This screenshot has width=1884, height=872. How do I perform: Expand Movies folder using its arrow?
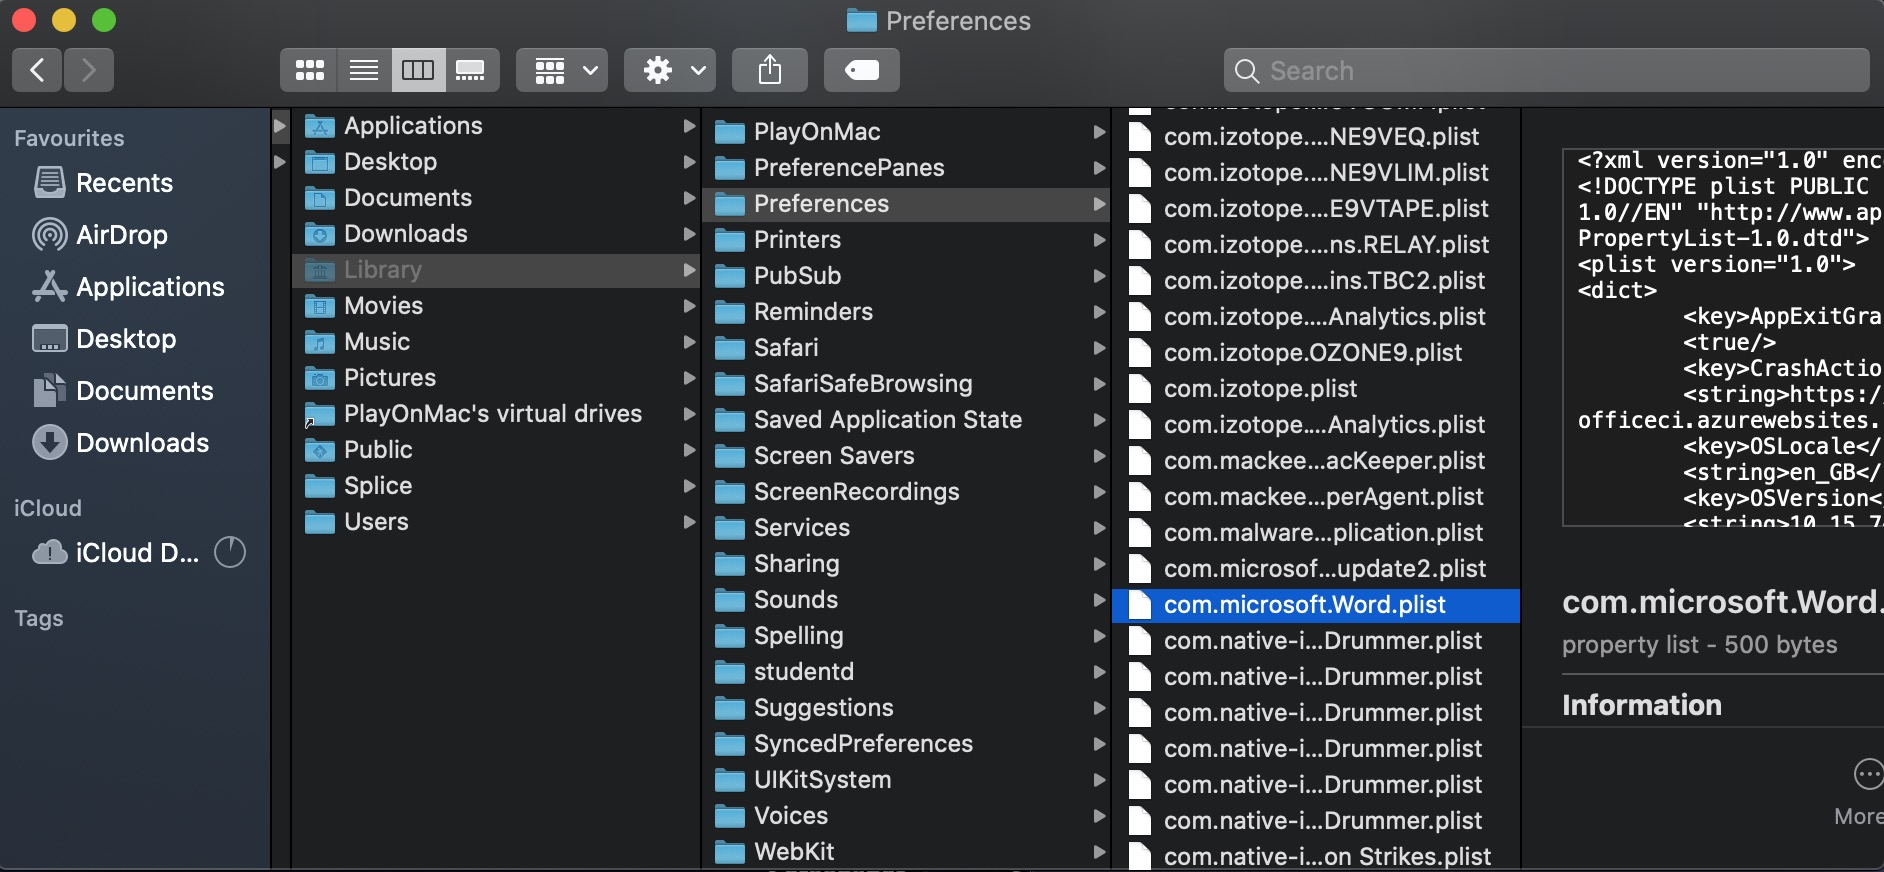click(689, 306)
